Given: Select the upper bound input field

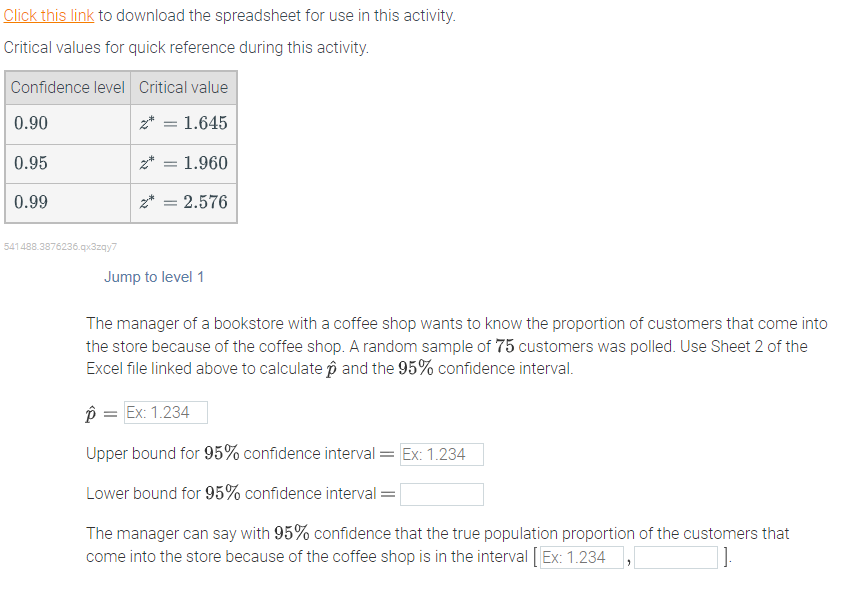Looking at the screenshot, I should pyautogui.click(x=441, y=454).
